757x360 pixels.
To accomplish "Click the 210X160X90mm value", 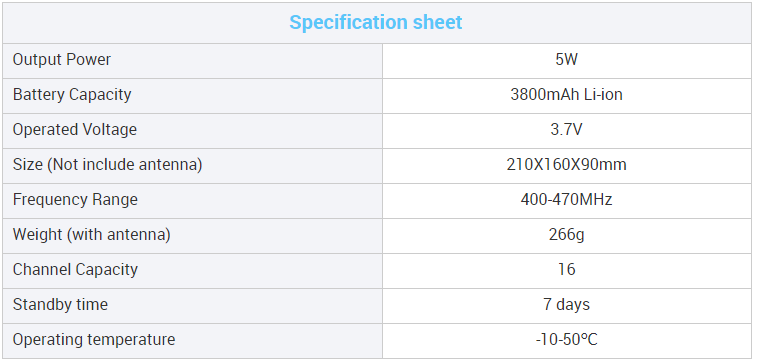I will tap(566, 165).
